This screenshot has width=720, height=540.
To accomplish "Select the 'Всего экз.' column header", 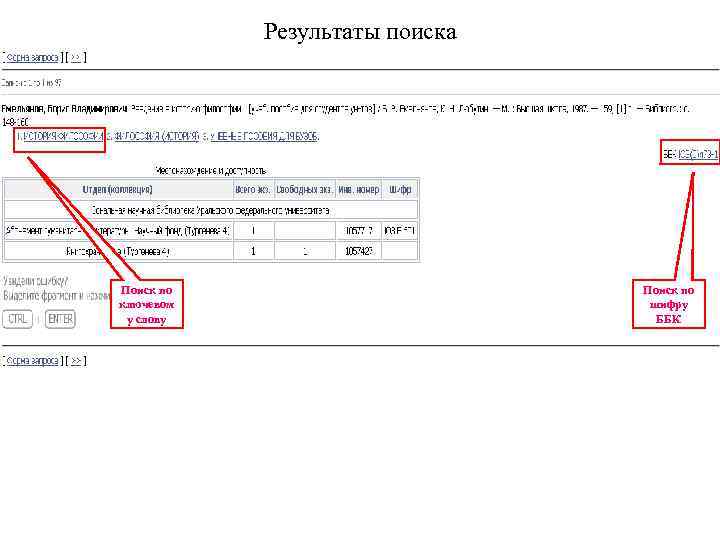I will pyautogui.click(x=253, y=189).
